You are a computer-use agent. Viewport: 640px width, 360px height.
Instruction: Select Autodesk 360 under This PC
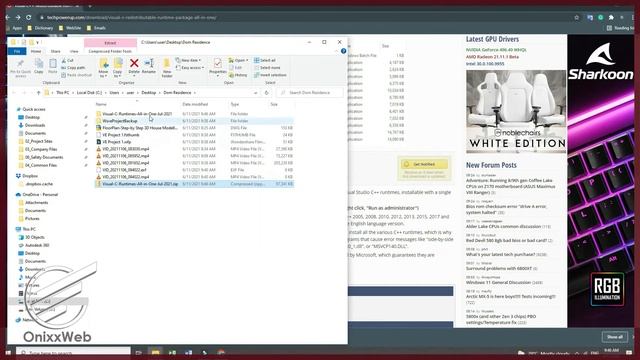(33, 245)
